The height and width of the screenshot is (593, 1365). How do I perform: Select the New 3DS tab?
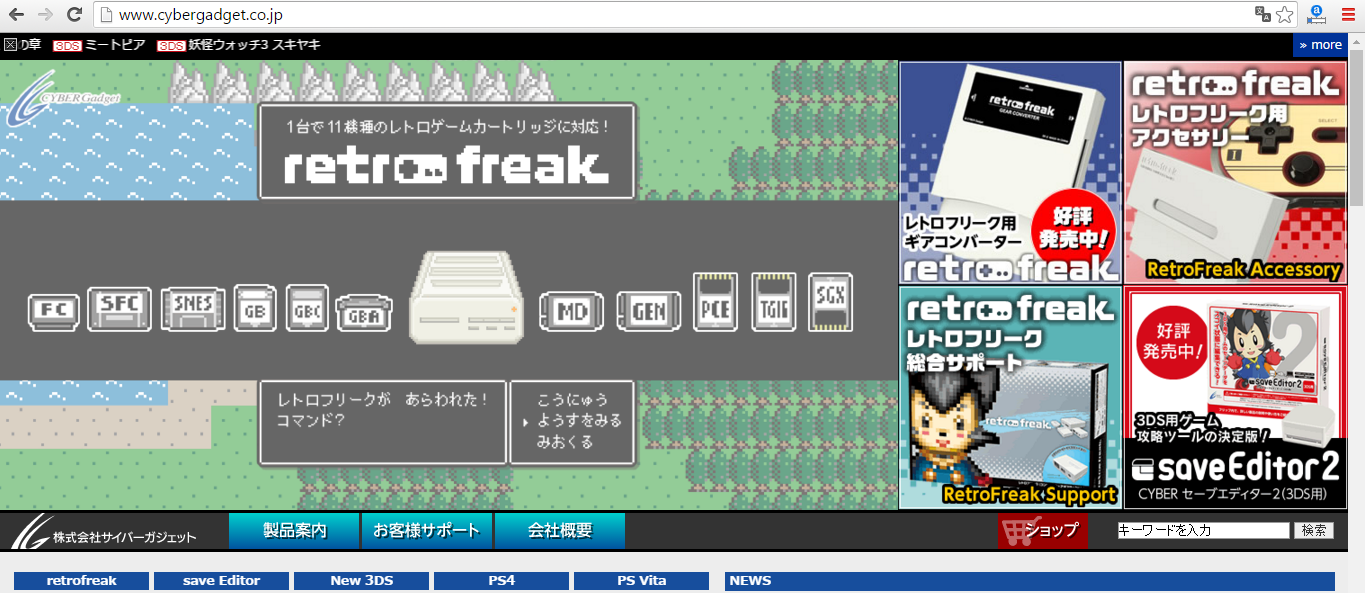(x=361, y=581)
